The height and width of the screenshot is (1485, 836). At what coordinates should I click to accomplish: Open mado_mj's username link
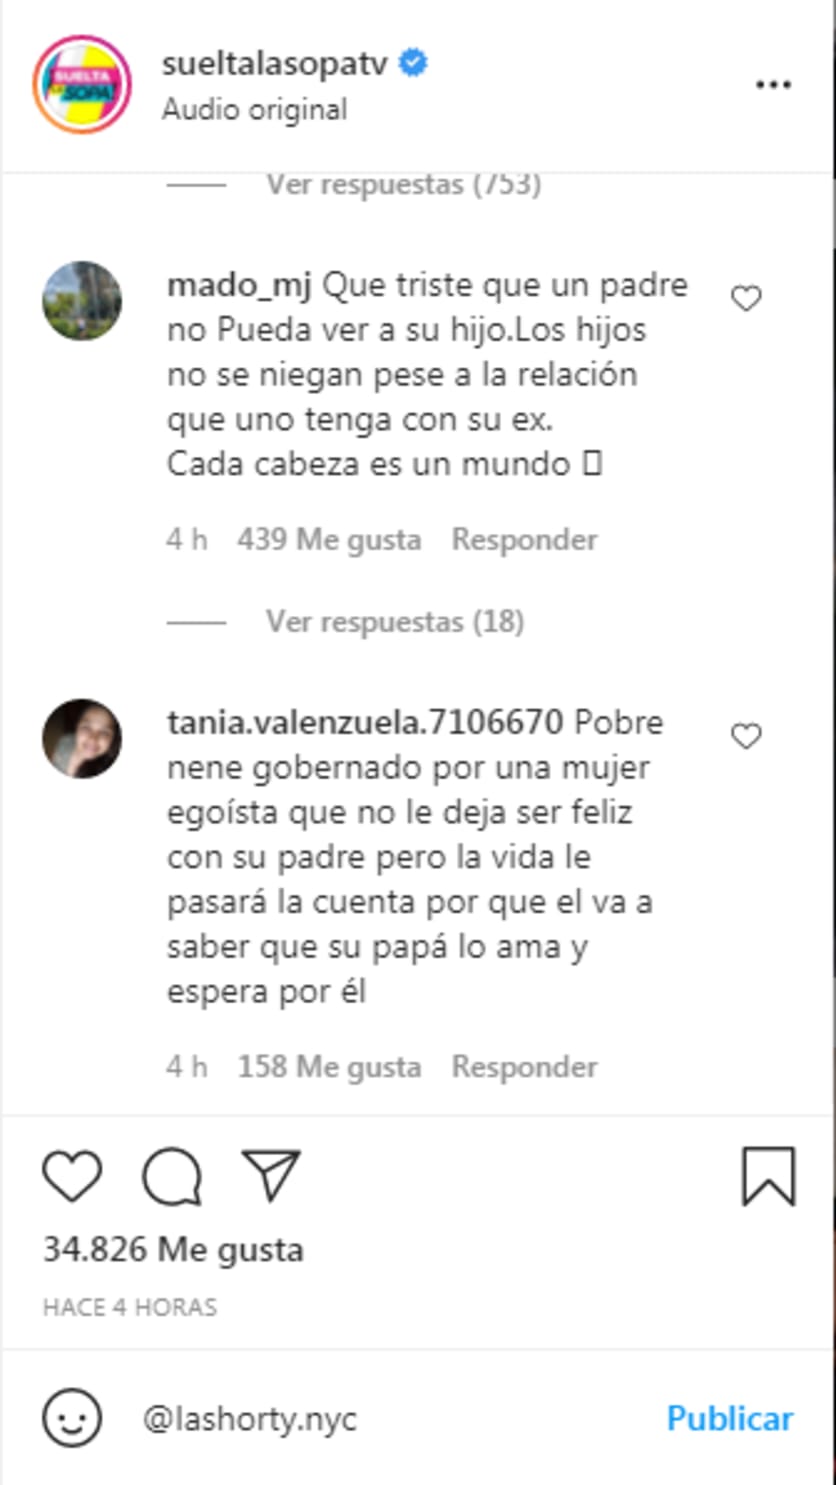240,286
